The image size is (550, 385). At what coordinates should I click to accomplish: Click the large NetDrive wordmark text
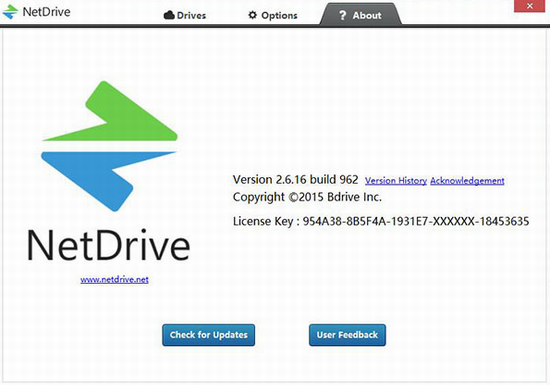(108, 245)
